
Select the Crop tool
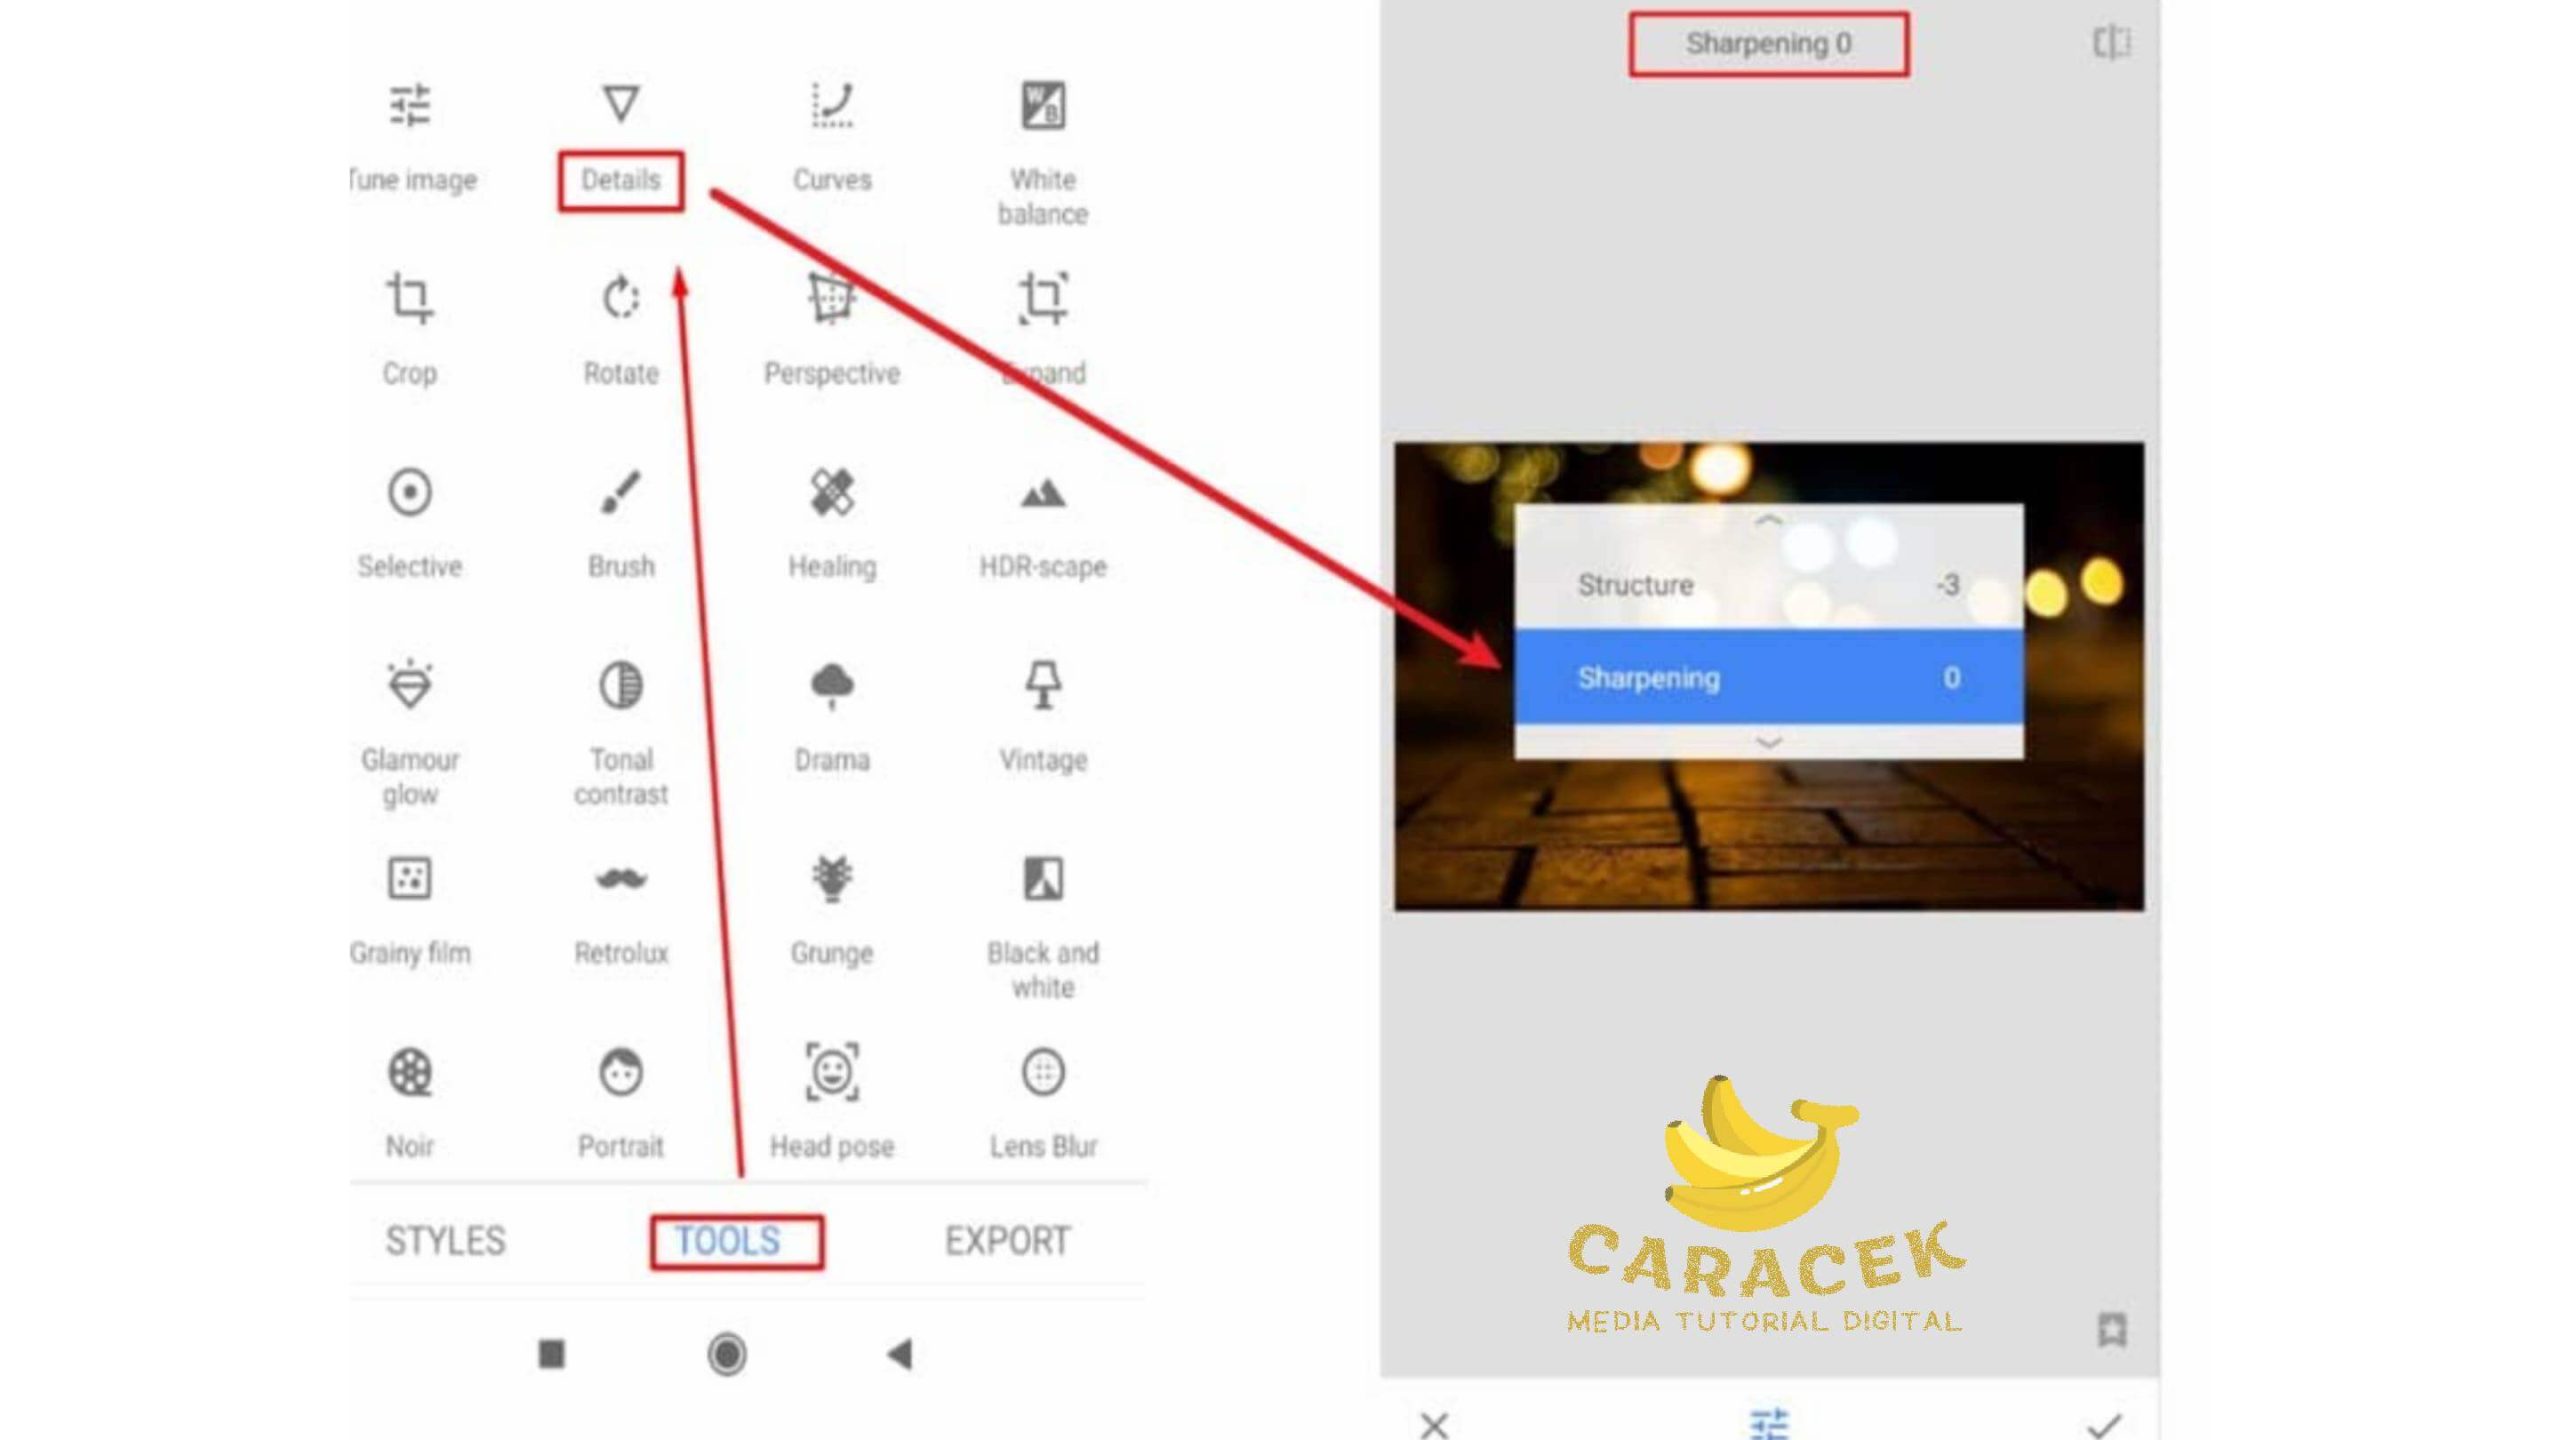408,325
